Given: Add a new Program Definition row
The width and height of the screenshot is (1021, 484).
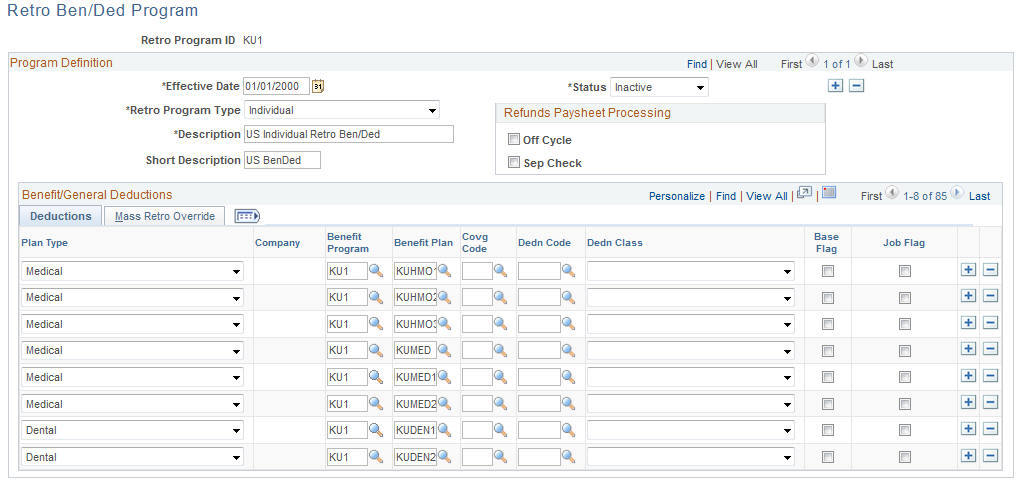Looking at the screenshot, I should (835, 86).
